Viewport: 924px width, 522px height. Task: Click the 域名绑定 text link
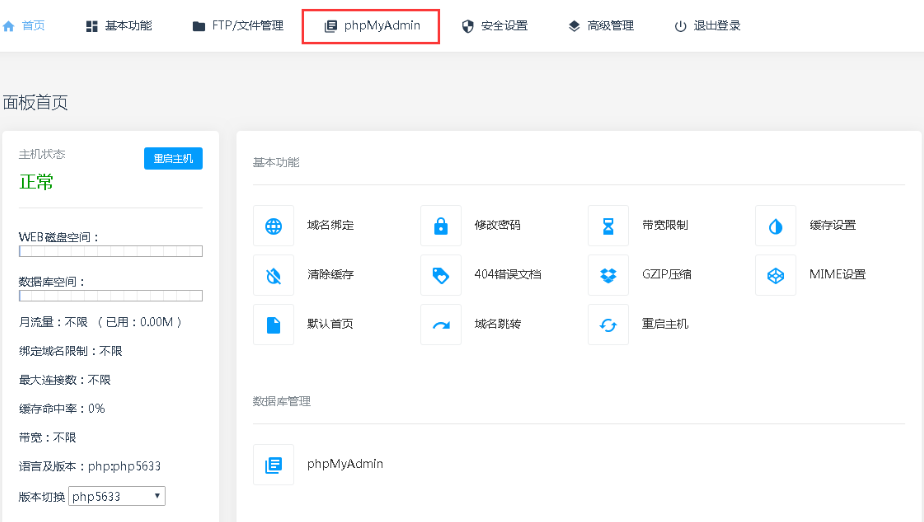click(330, 225)
